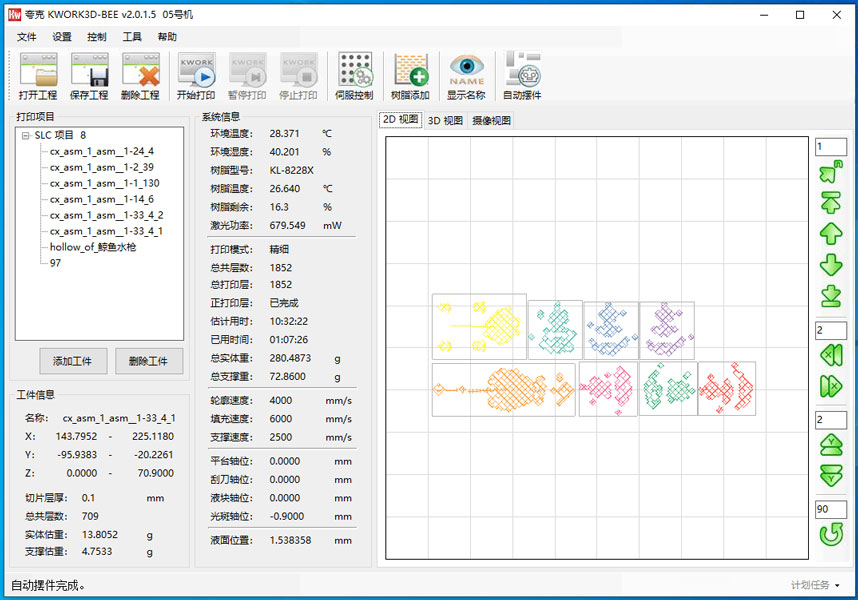This screenshot has height=600, width=858.
Task: Select the teal part in 2D view
Action: click(x=555, y=329)
